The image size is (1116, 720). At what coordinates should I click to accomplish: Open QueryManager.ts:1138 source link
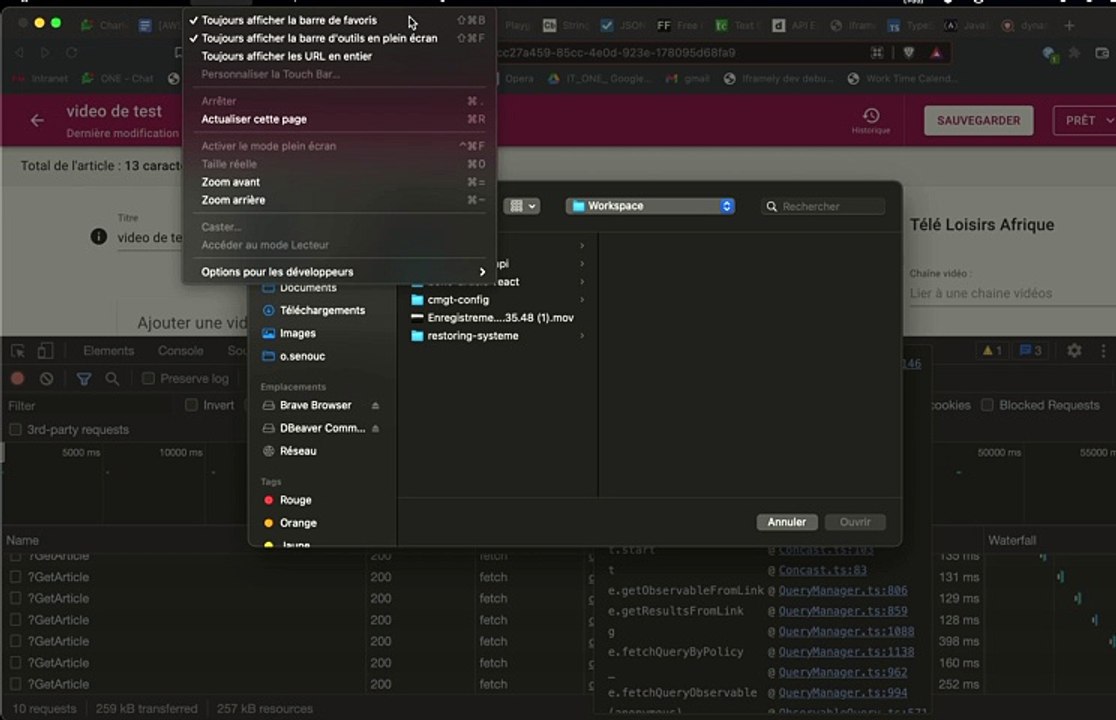pyautogui.click(x=846, y=652)
